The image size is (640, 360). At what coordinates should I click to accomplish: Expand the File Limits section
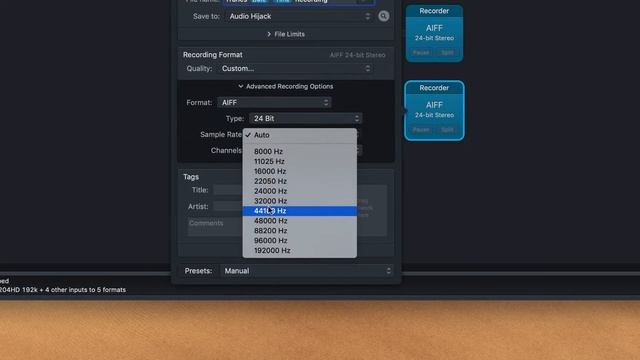(x=286, y=34)
